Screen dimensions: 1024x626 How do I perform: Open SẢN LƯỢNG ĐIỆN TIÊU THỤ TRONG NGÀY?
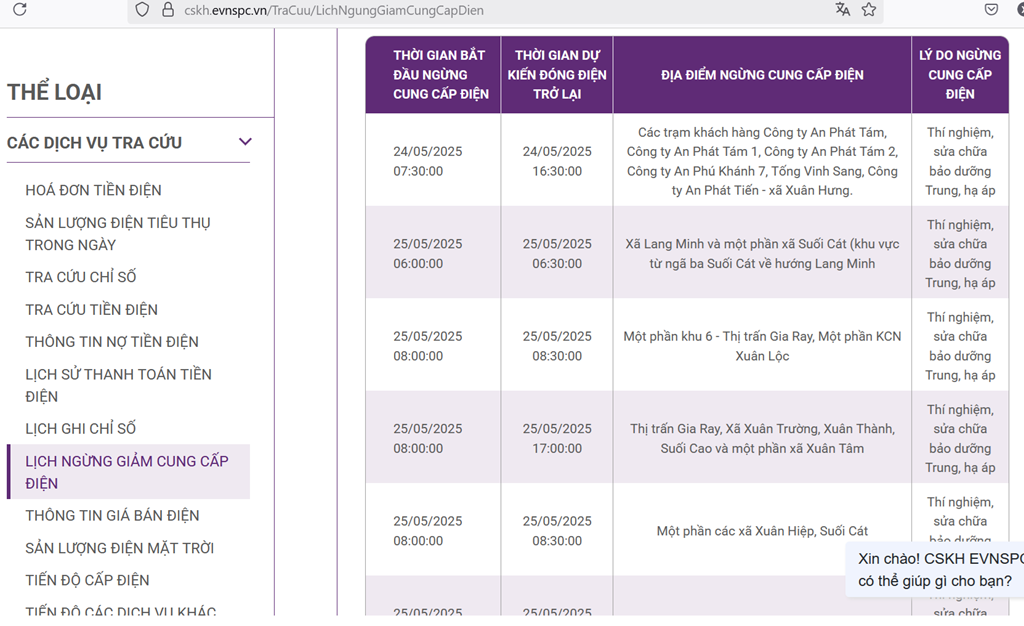[x=118, y=234]
